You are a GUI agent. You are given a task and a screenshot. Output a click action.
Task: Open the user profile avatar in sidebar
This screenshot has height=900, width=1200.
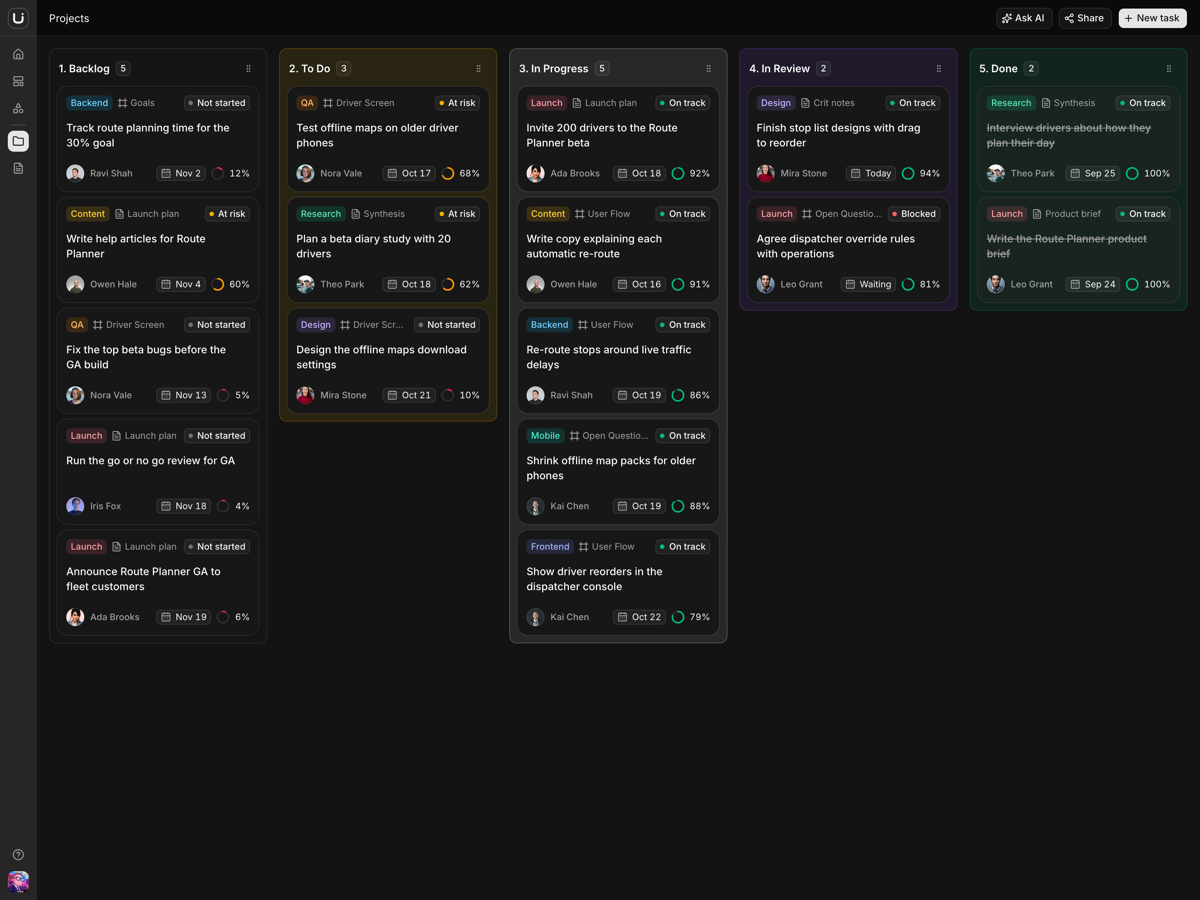point(18,881)
